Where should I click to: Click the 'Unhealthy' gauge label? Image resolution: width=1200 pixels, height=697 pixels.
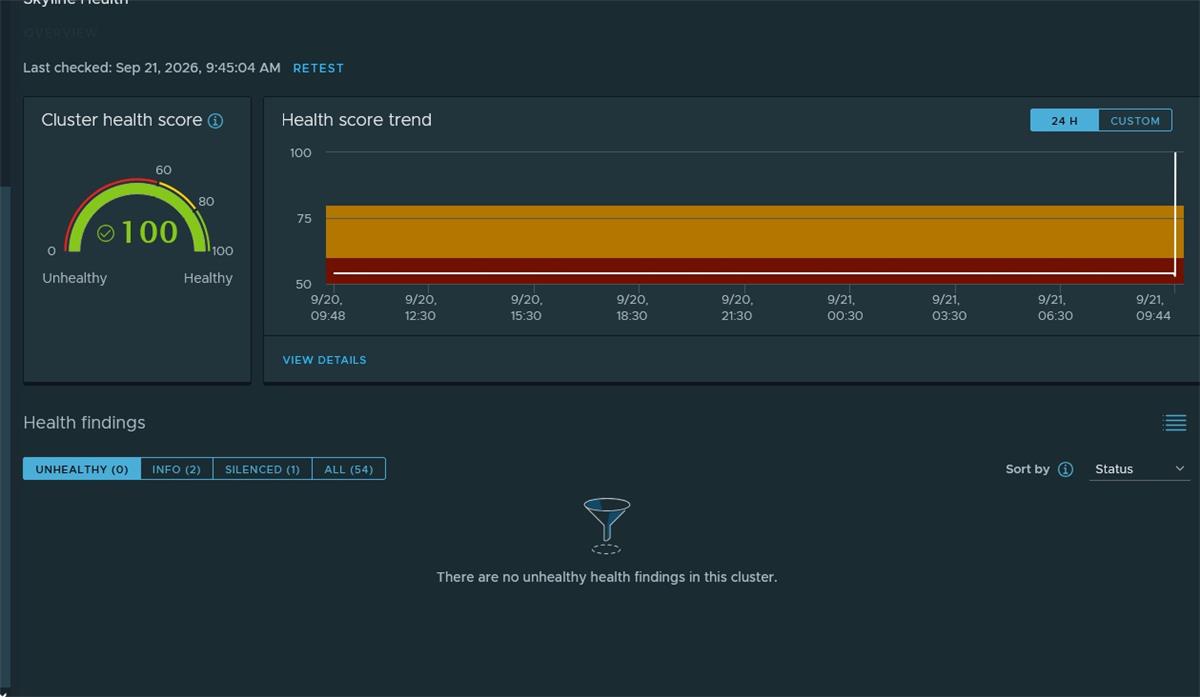click(75, 278)
